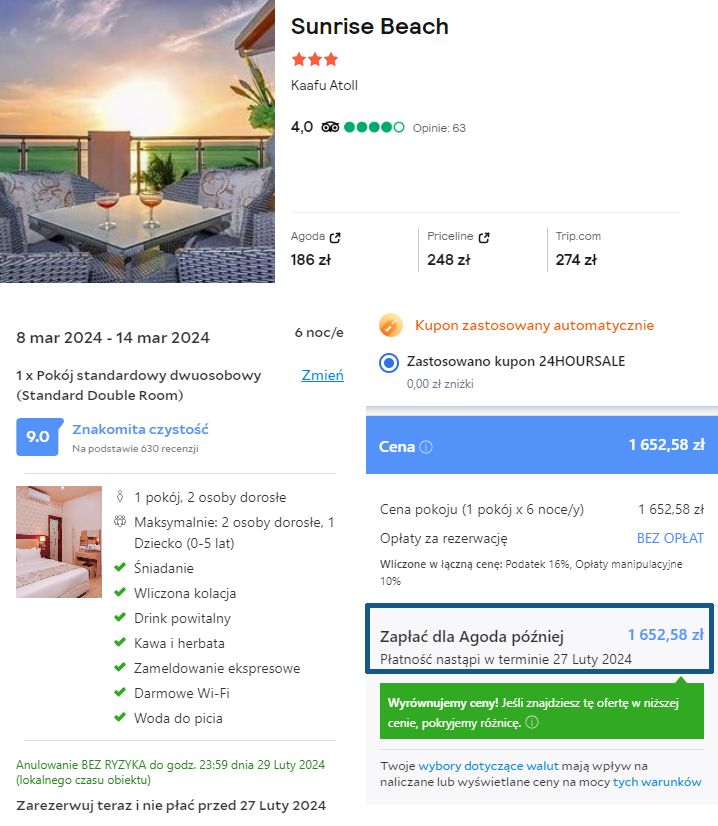
Task: Click the Sunrise Beach hotel title
Action: click(x=369, y=27)
